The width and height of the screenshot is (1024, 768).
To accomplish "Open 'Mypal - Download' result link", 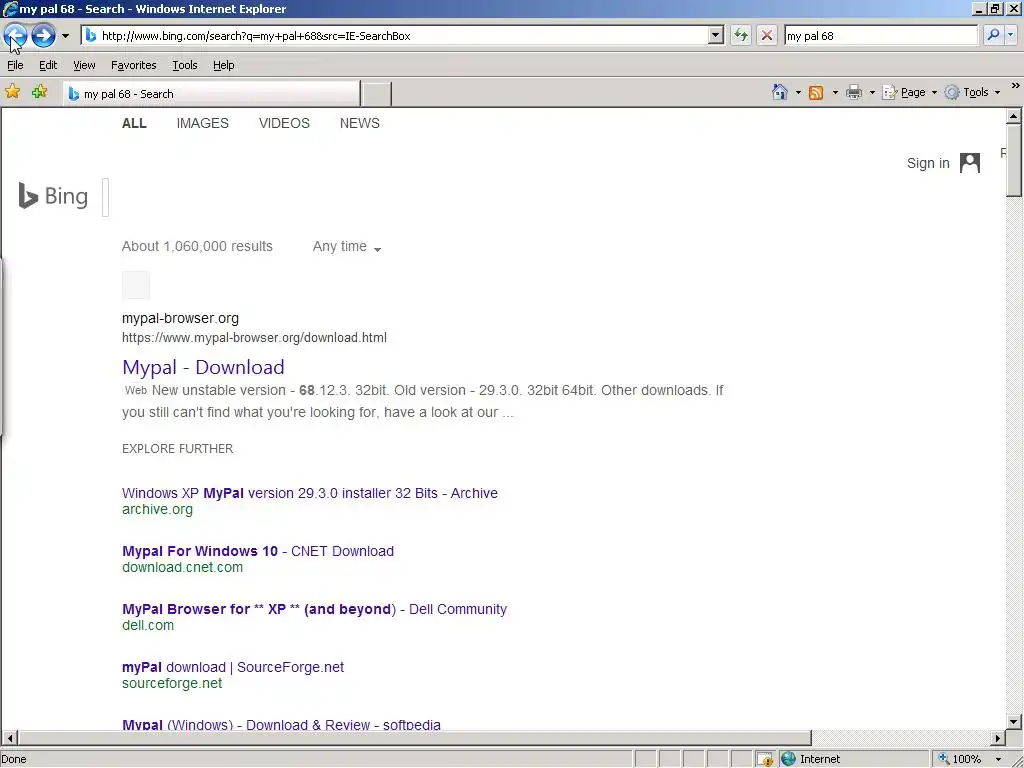I will click(x=203, y=367).
